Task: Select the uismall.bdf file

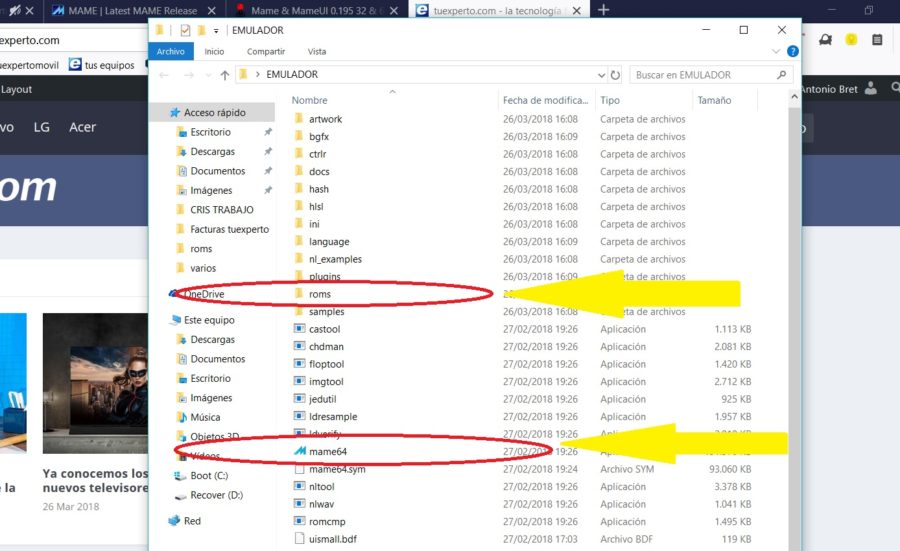Action: [333, 539]
